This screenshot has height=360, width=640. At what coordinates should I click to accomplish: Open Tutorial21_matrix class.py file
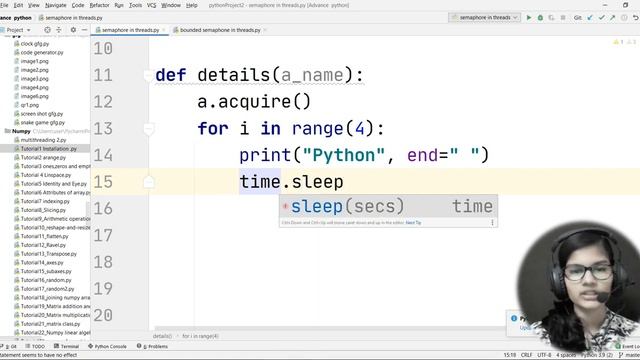click(47, 324)
